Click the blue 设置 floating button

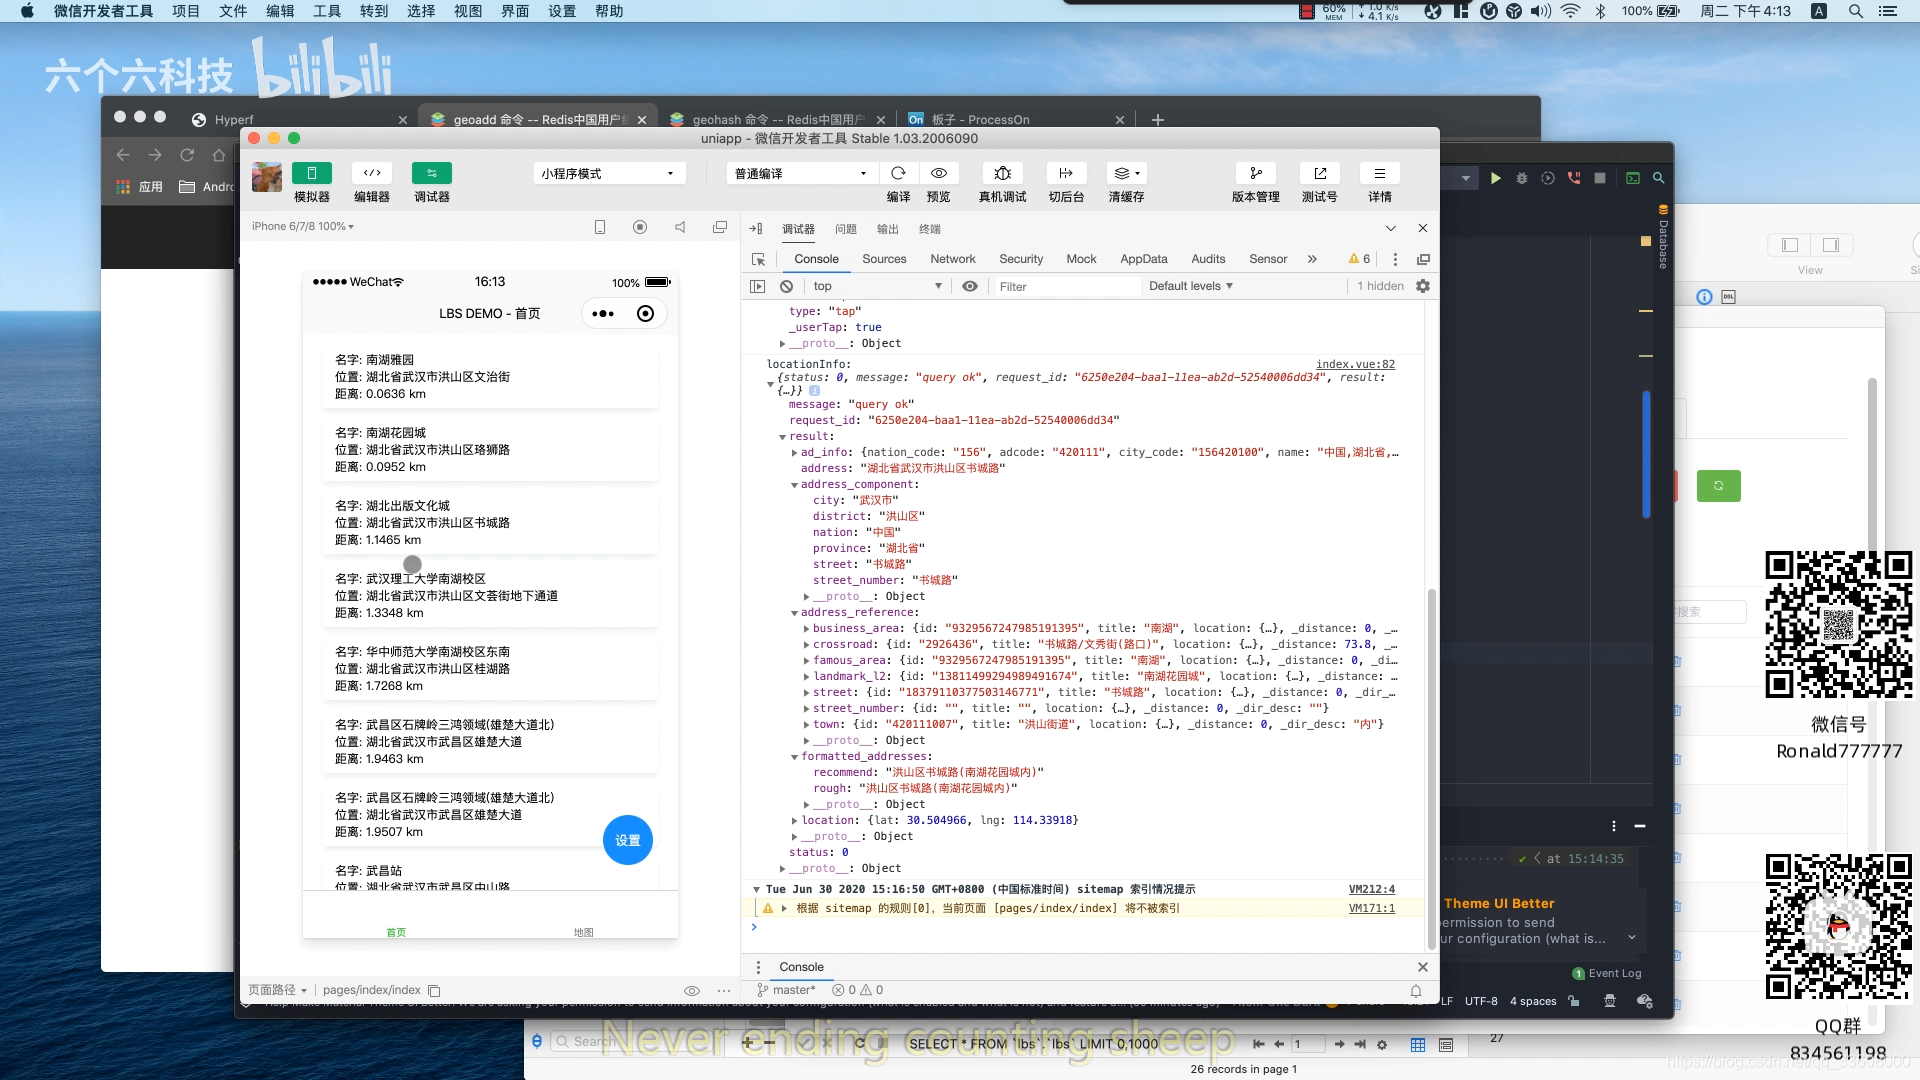pos(628,840)
